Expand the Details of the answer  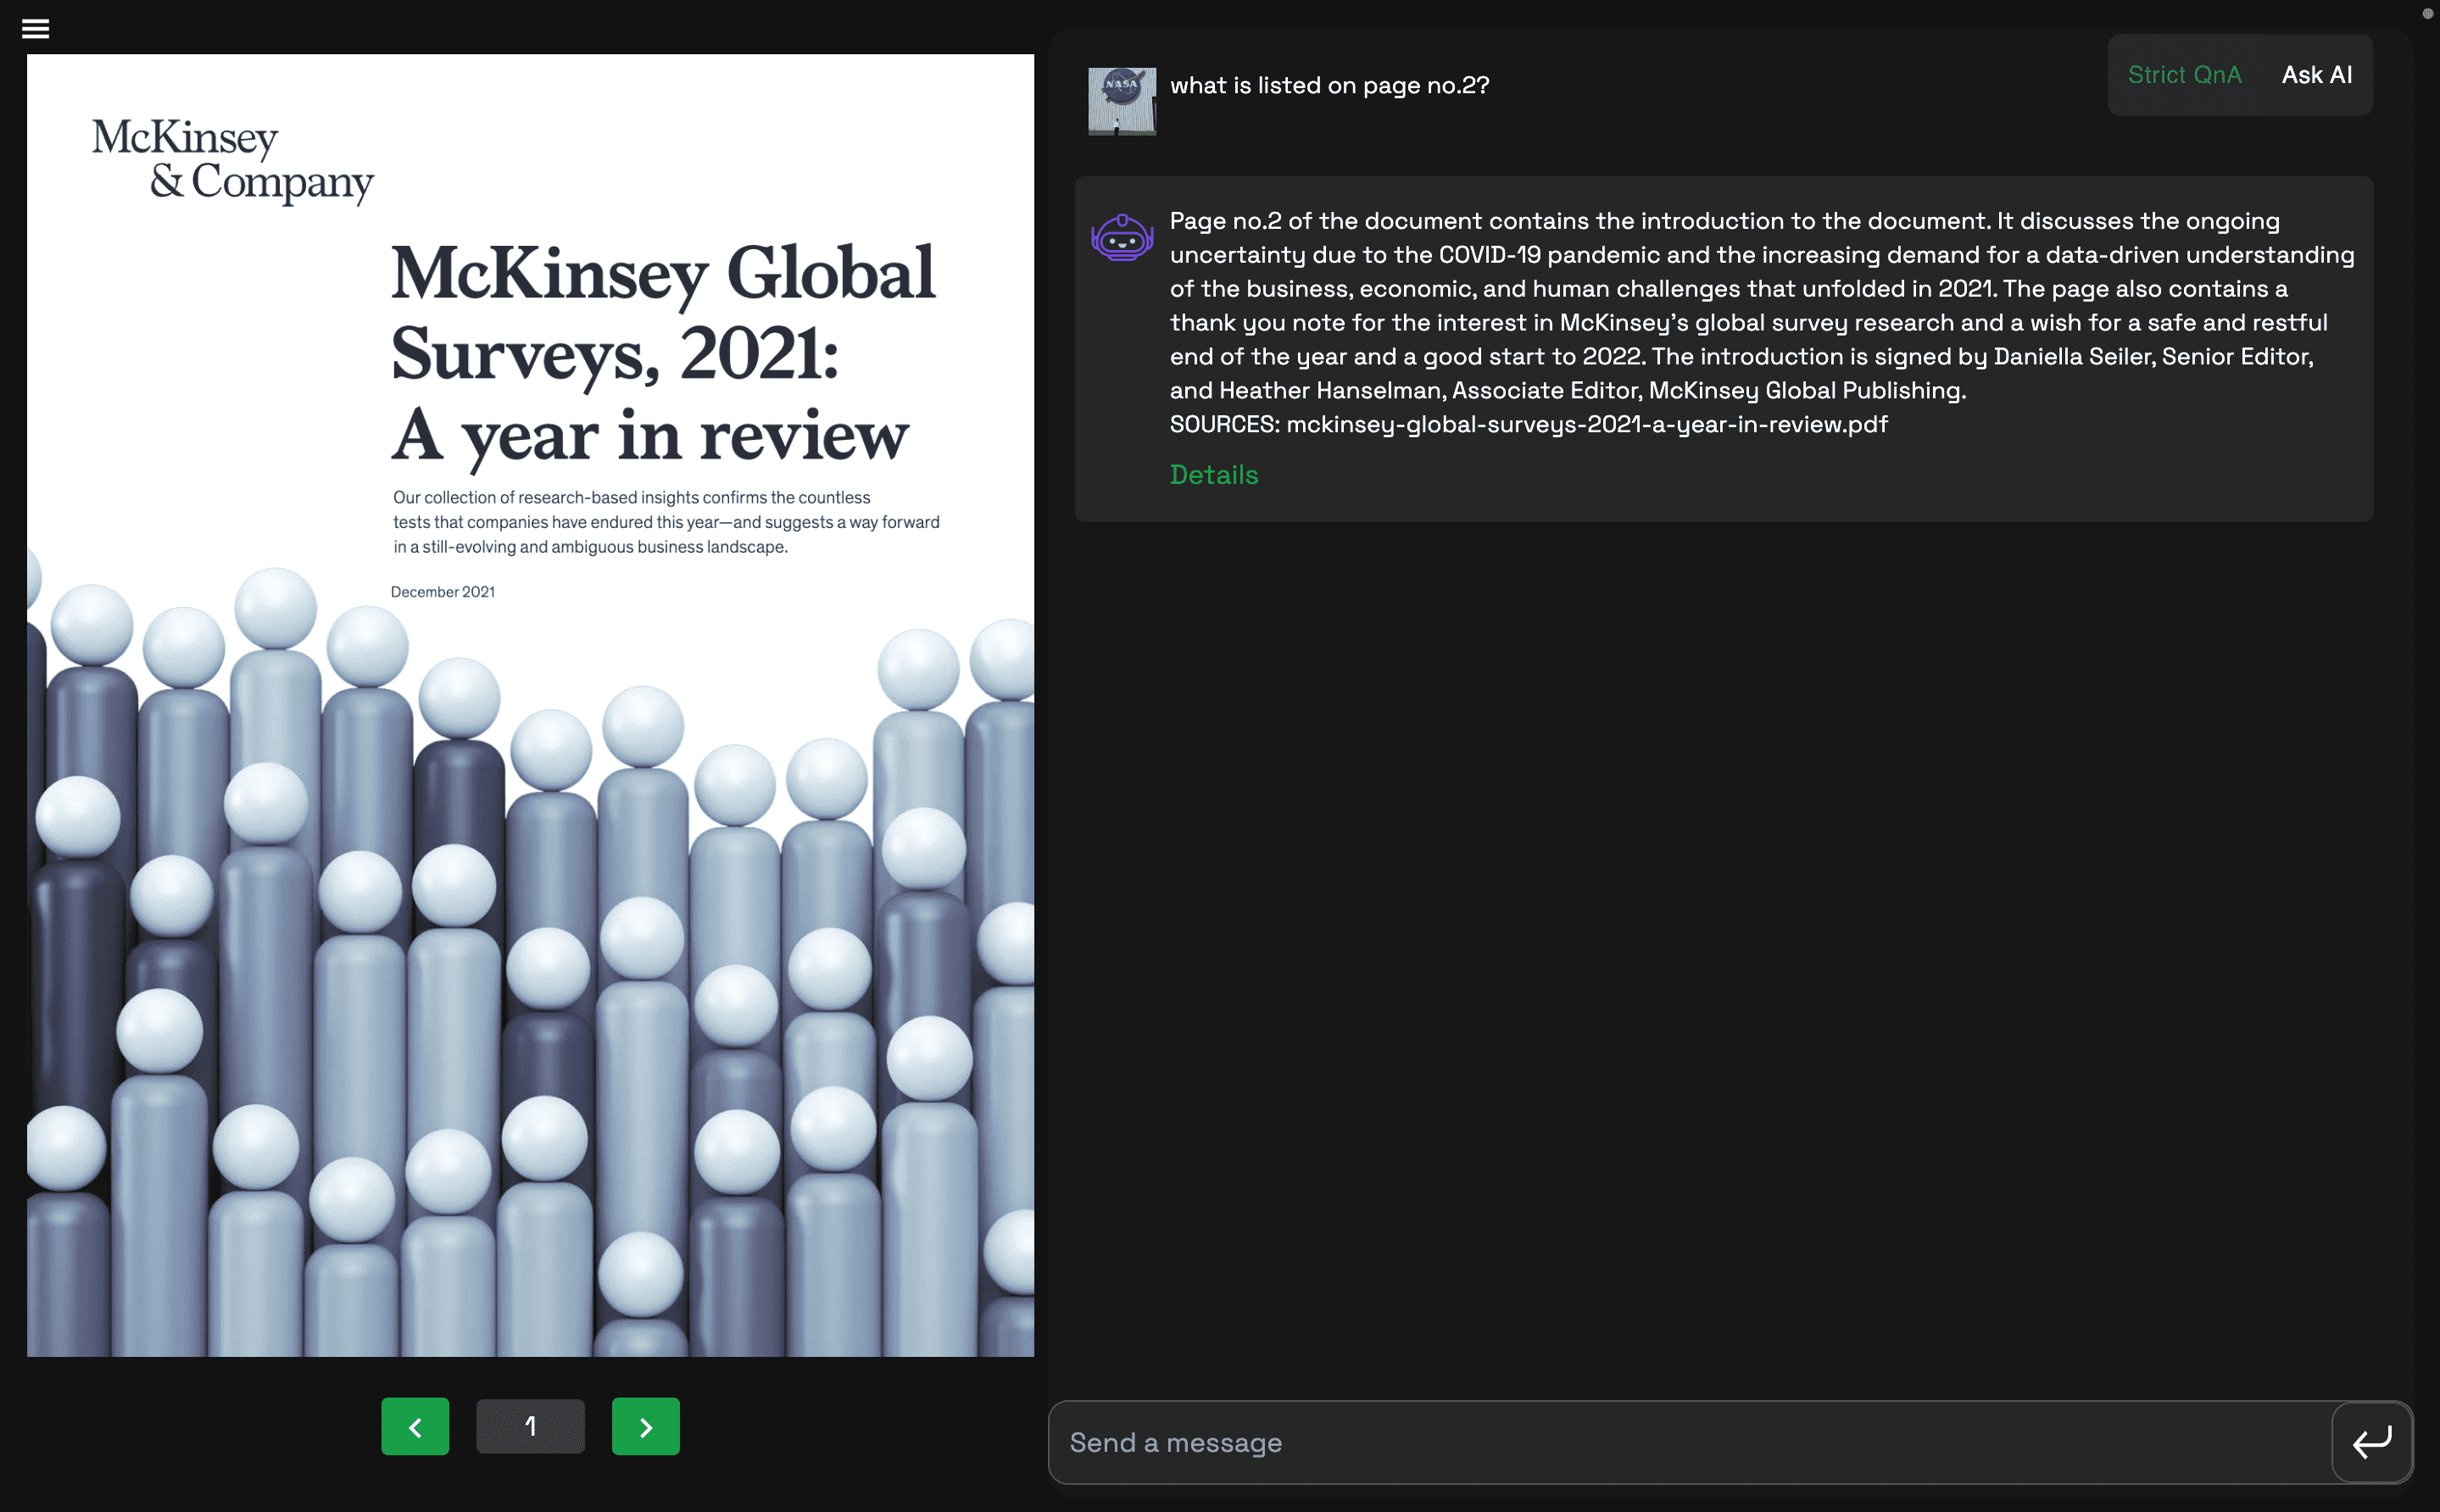tap(1213, 475)
